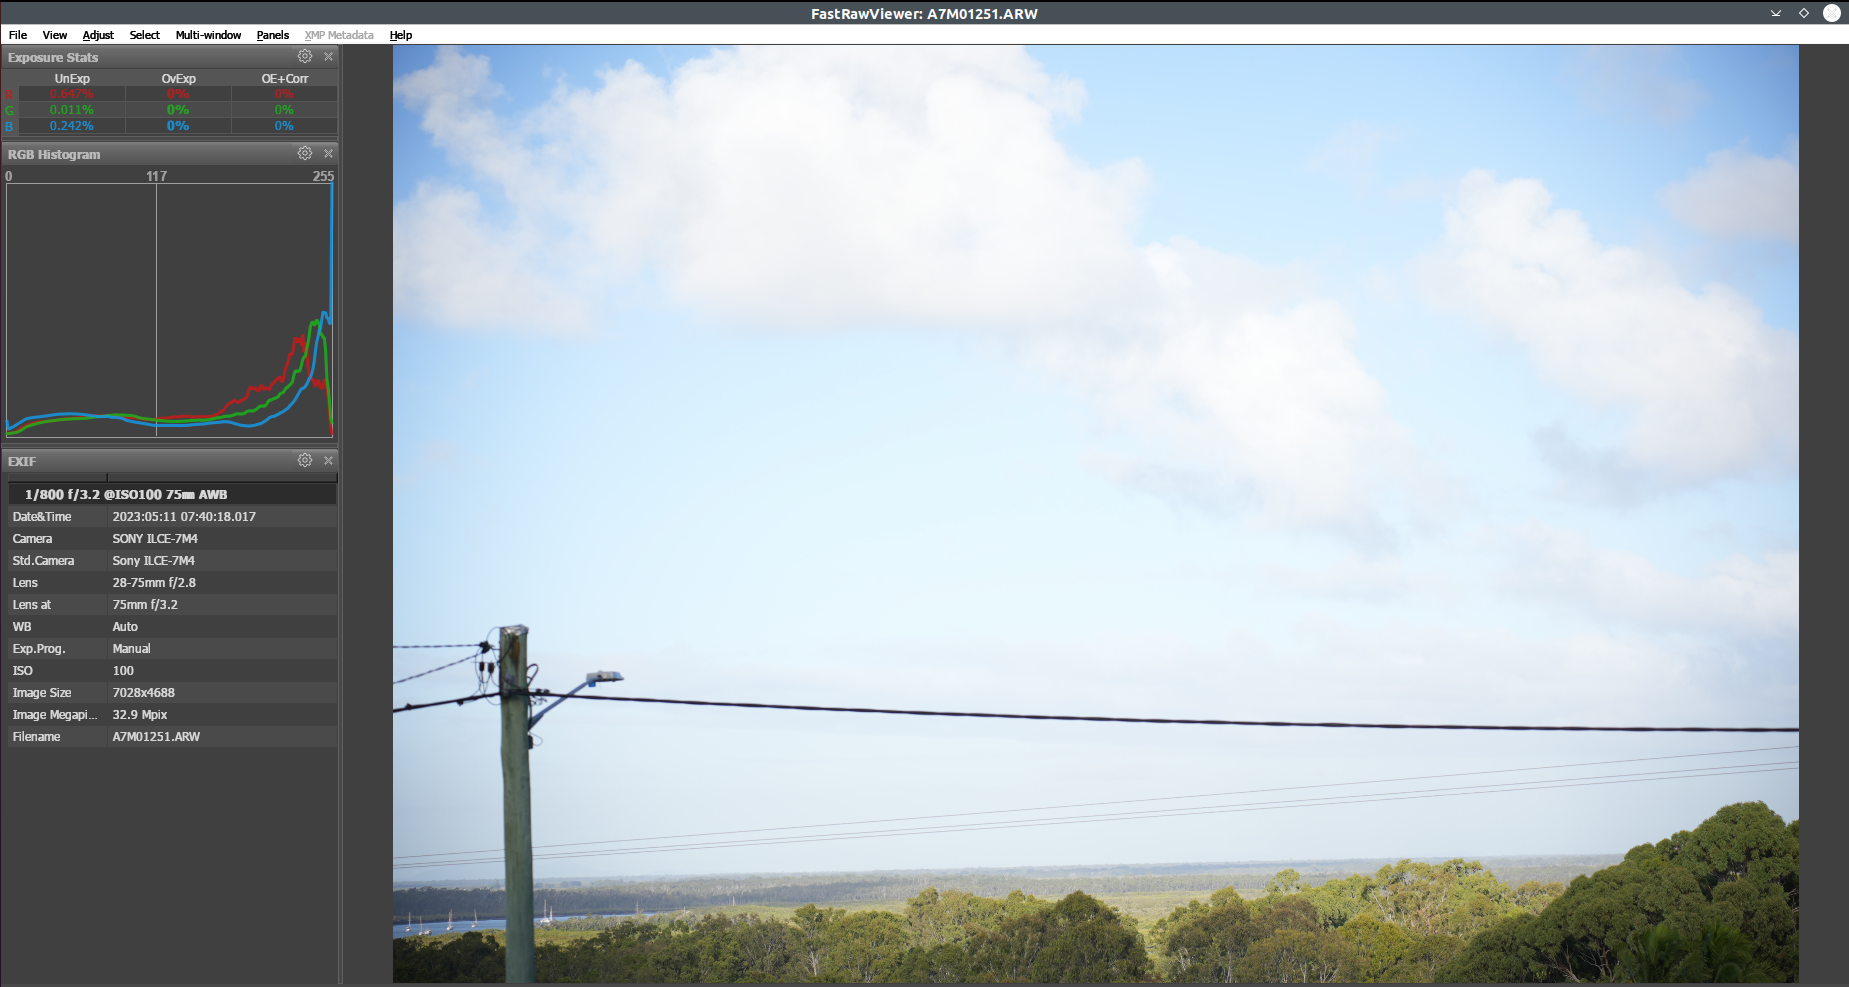Expand the Multi-window menu
The width and height of the screenshot is (1849, 987).
coord(208,35)
